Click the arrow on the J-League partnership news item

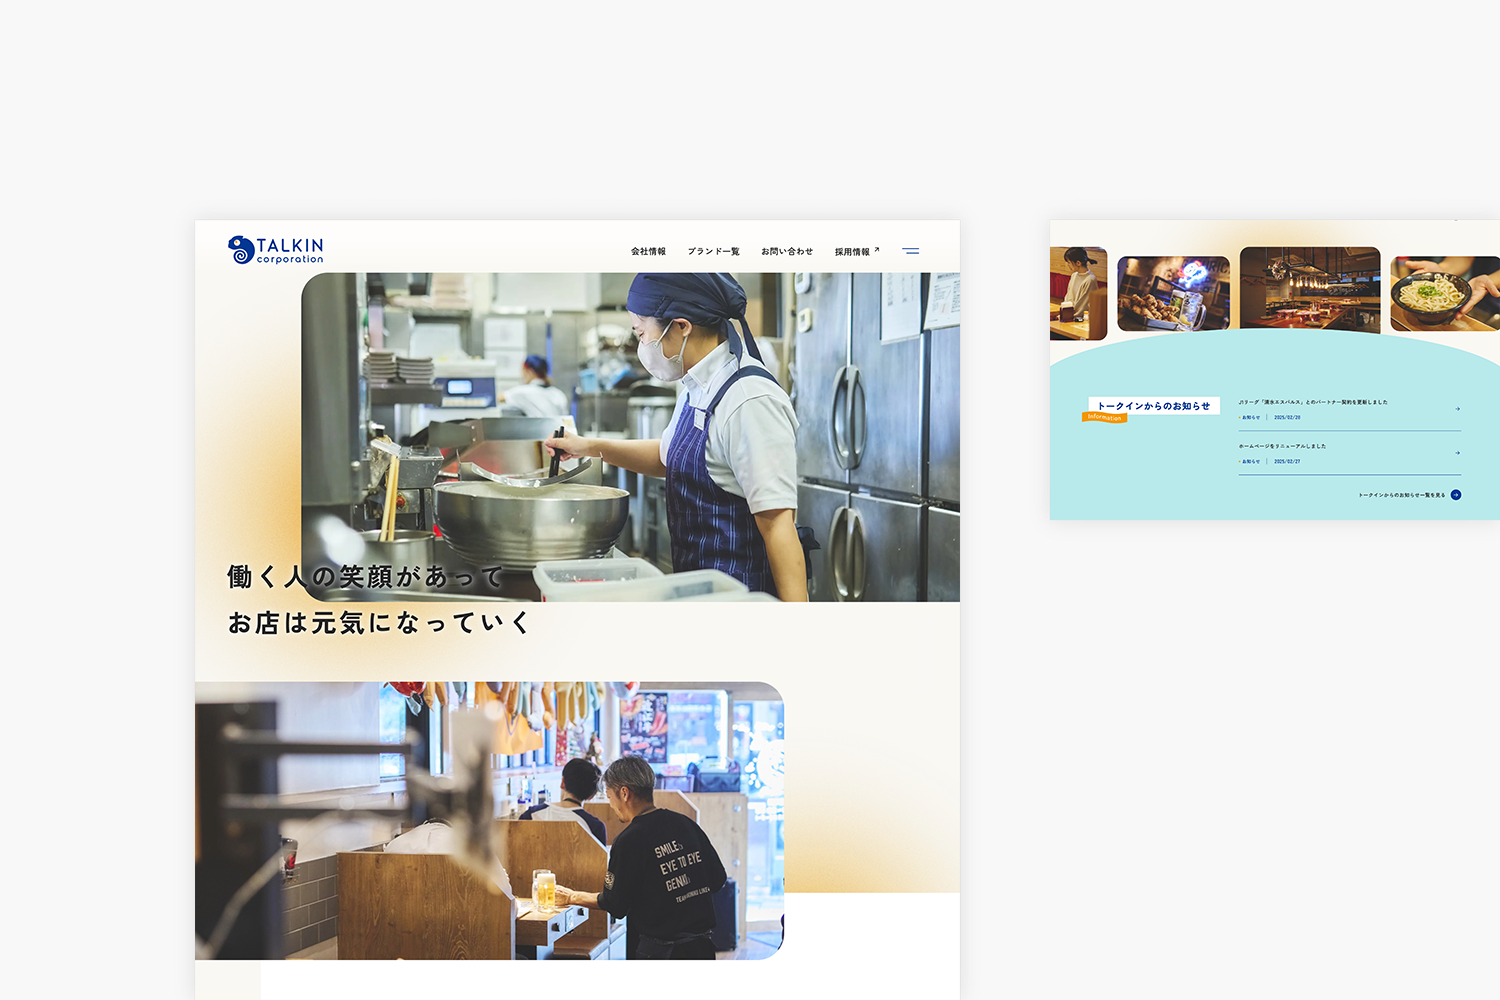[1457, 409]
